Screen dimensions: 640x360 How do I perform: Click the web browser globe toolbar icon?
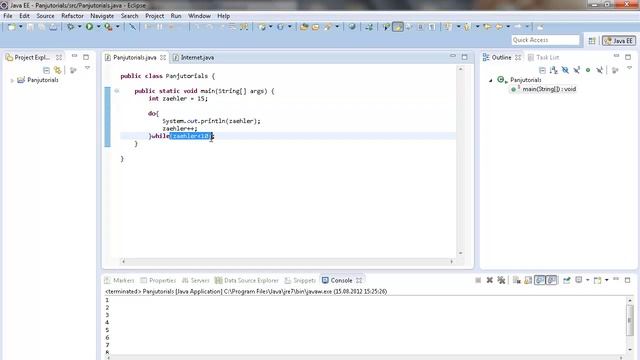pyautogui.click(x=352, y=27)
